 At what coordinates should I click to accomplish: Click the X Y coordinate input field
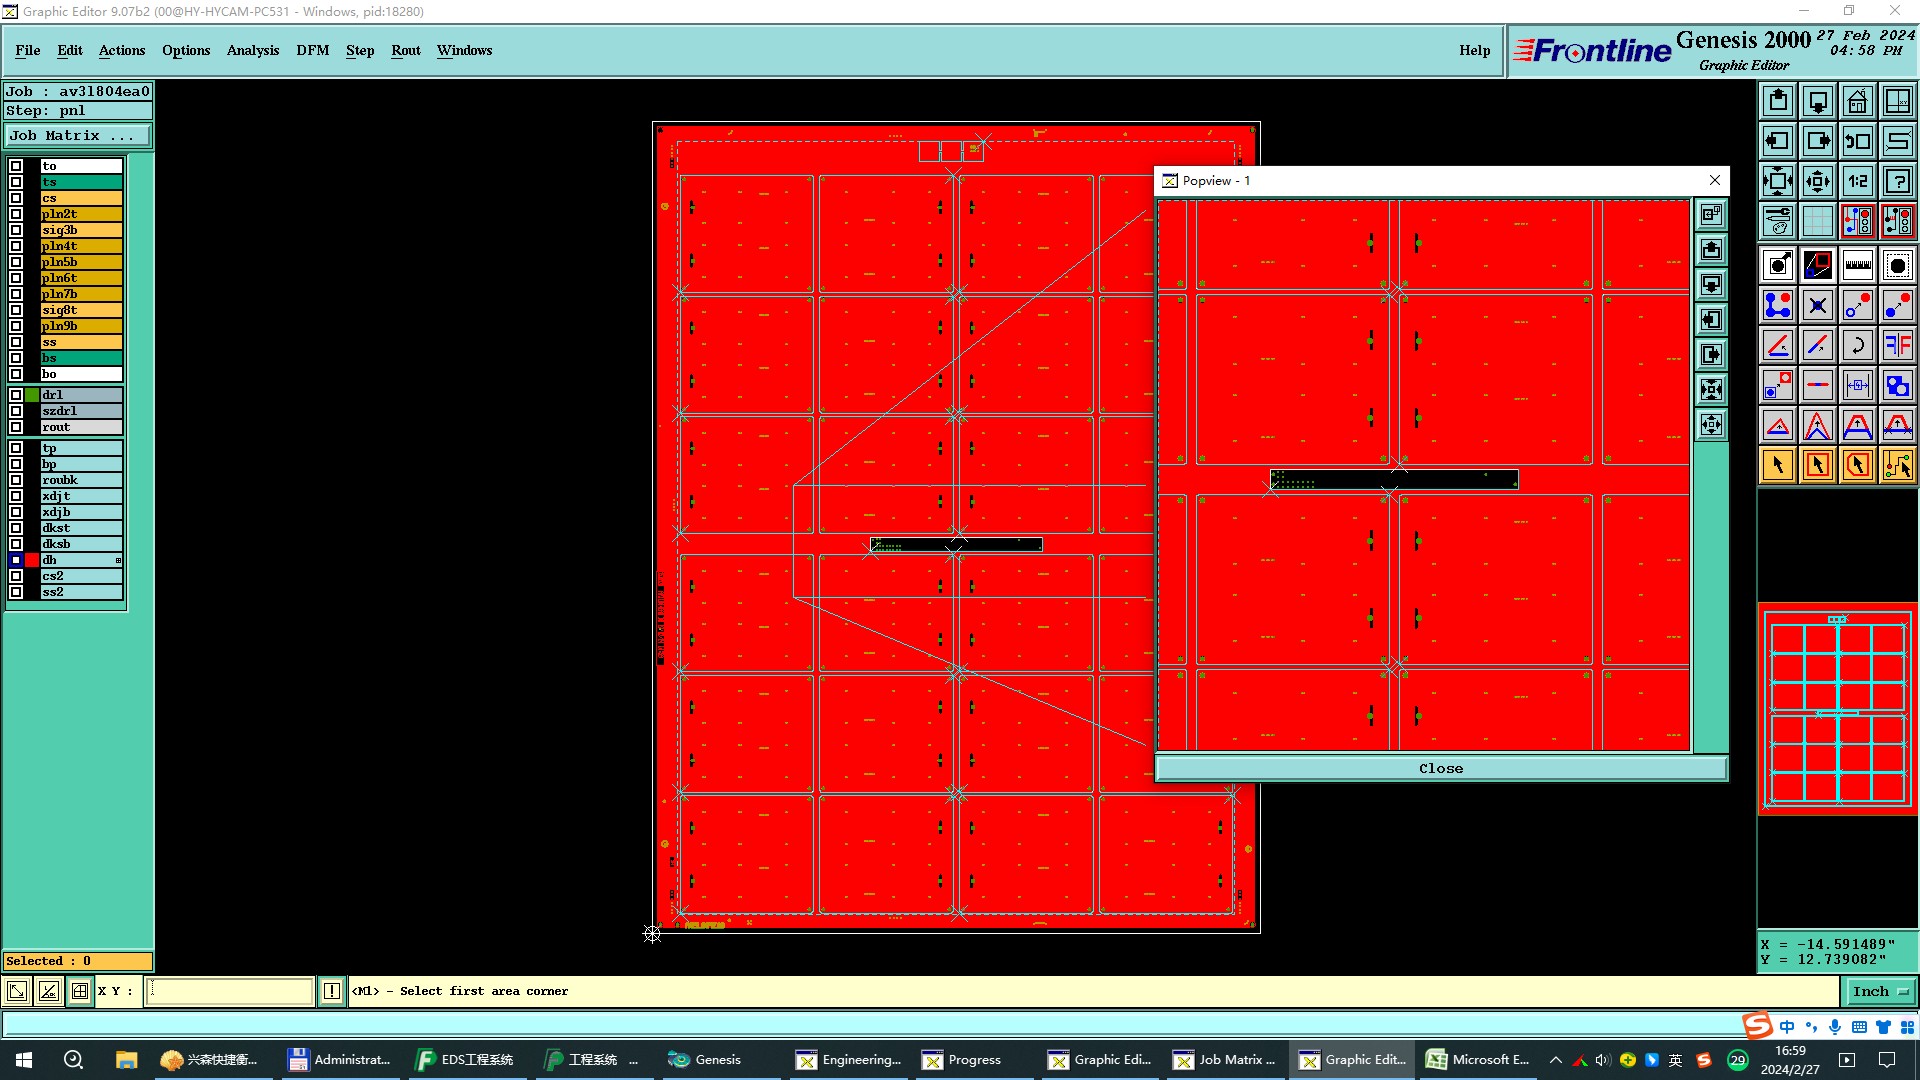point(230,991)
